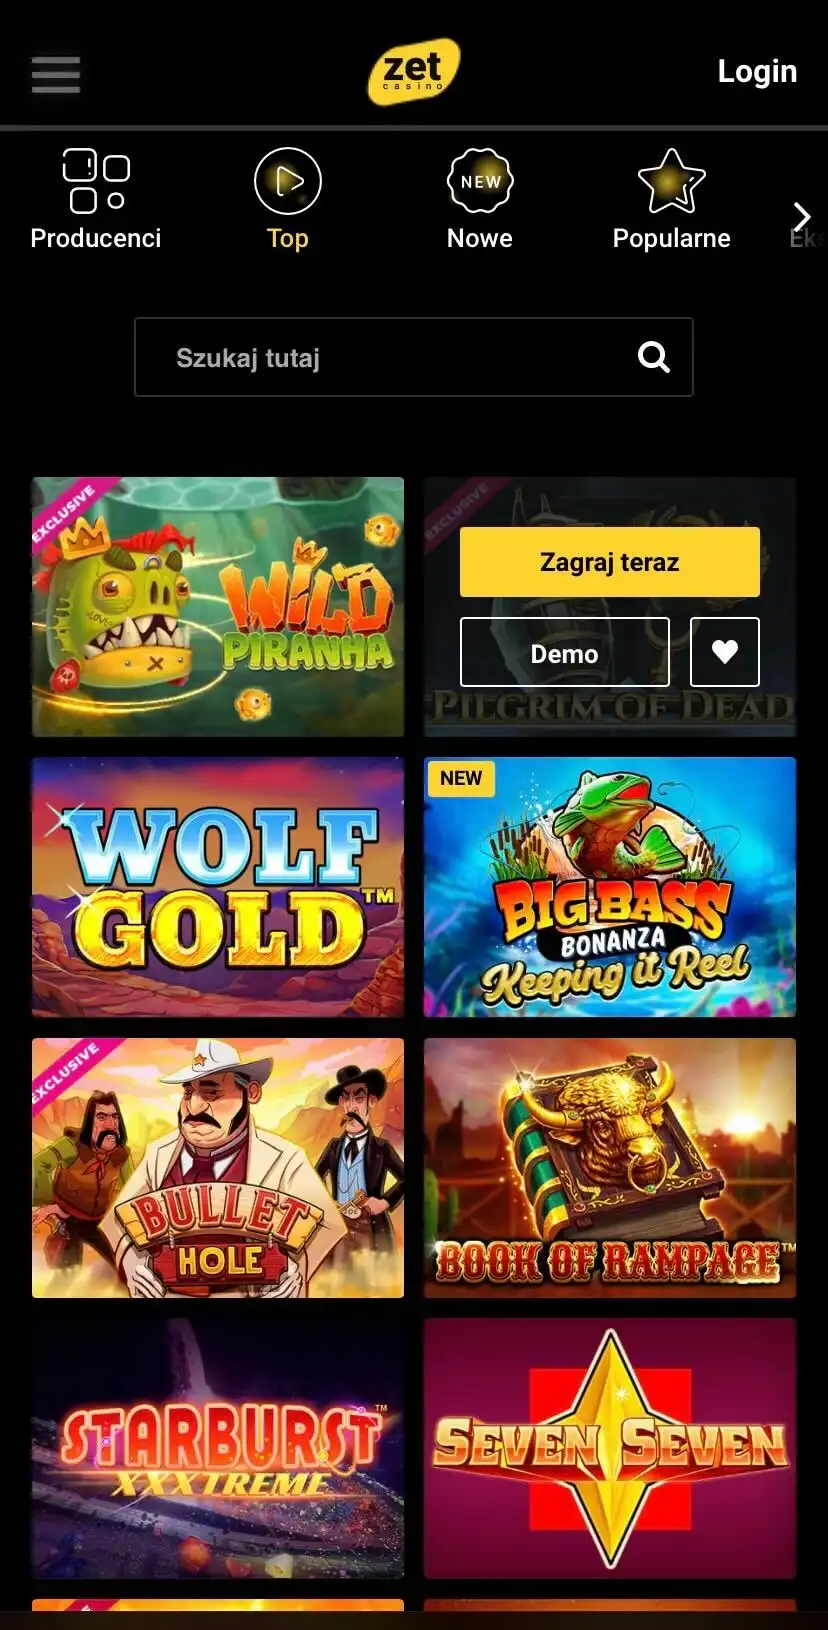Click the Zet Casino logo
The height and width of the screenshot is (1630, 828).
414,72
